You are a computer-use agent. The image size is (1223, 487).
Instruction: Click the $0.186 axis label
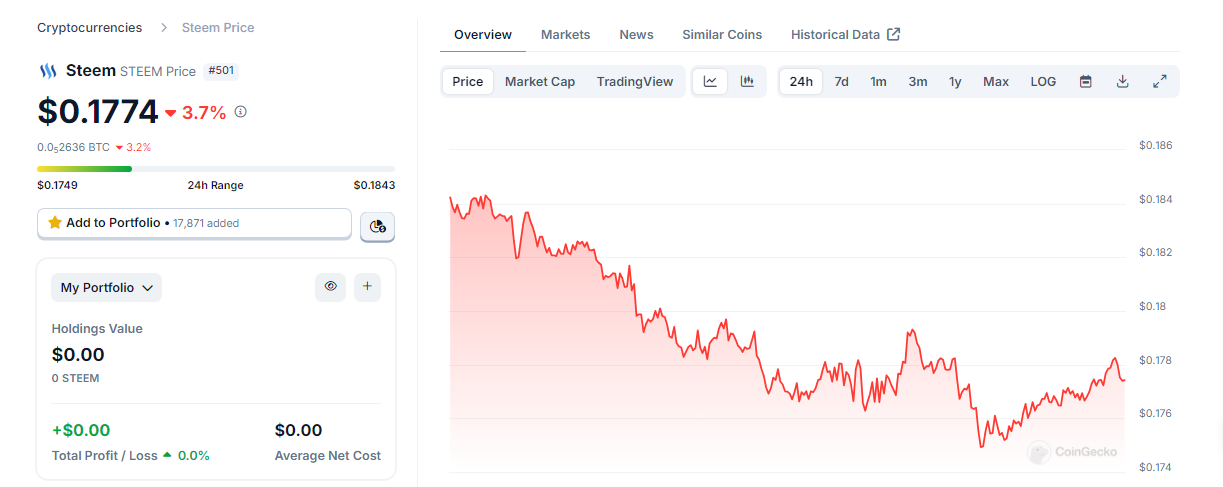pyautogui.click(x=1155, y=146)
